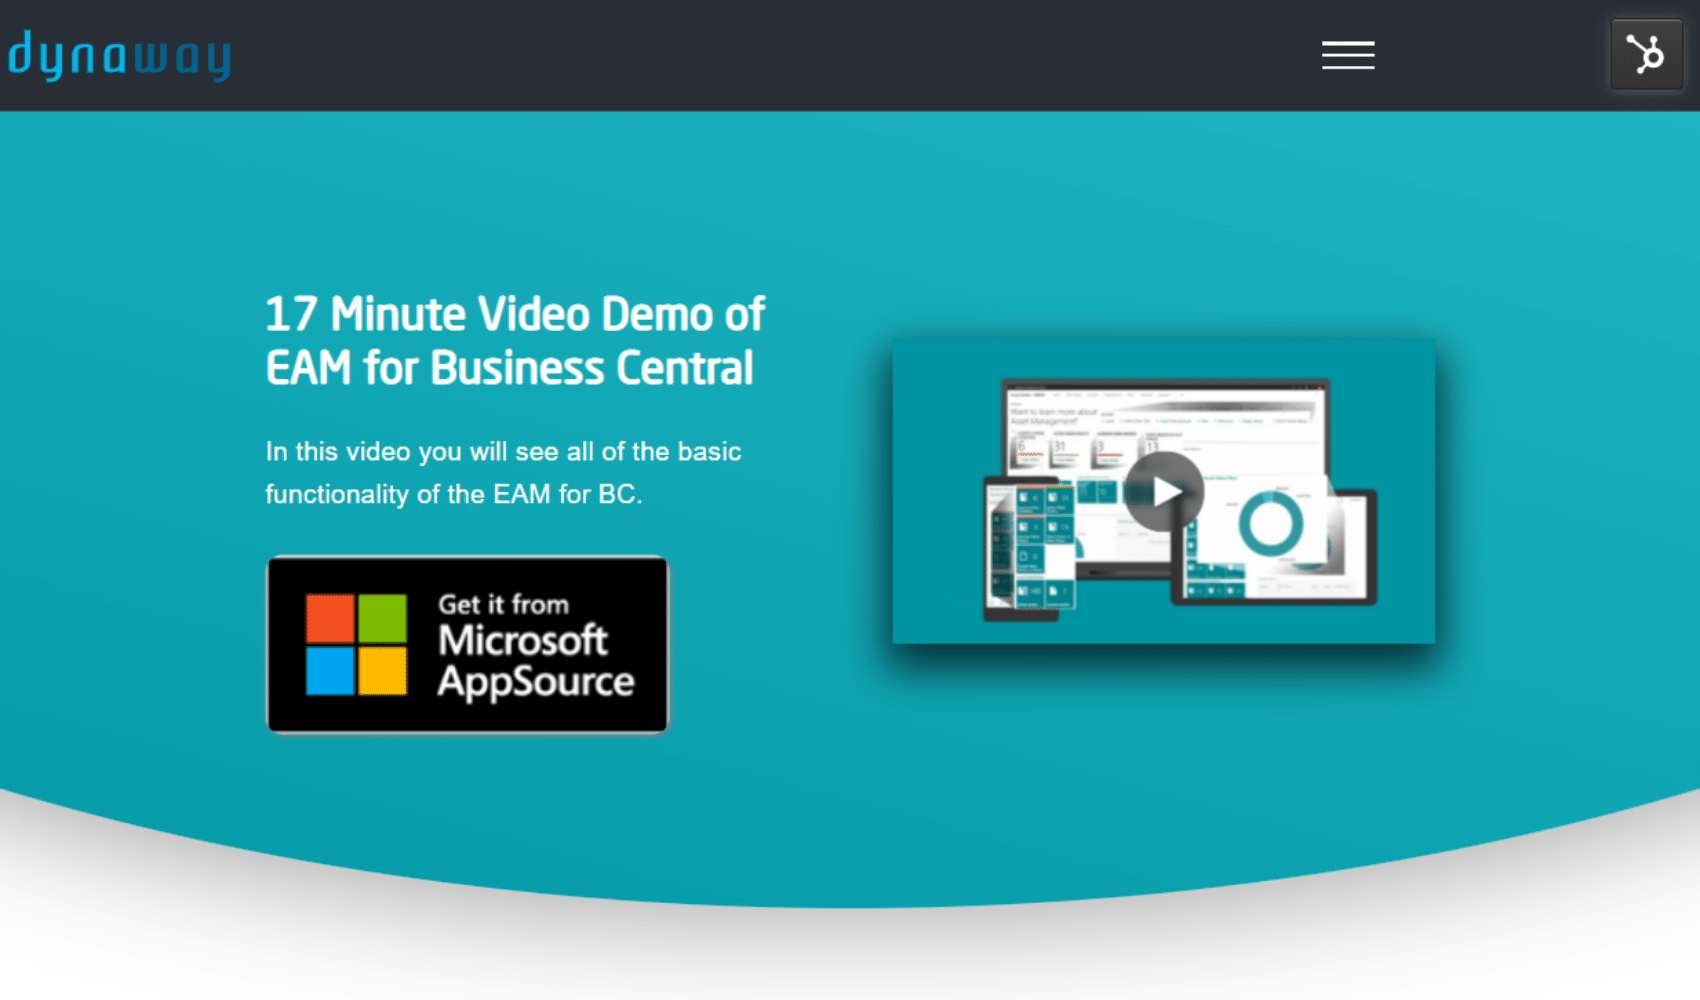Click the HubSpot sprocket icon

tap(1647, 54)
